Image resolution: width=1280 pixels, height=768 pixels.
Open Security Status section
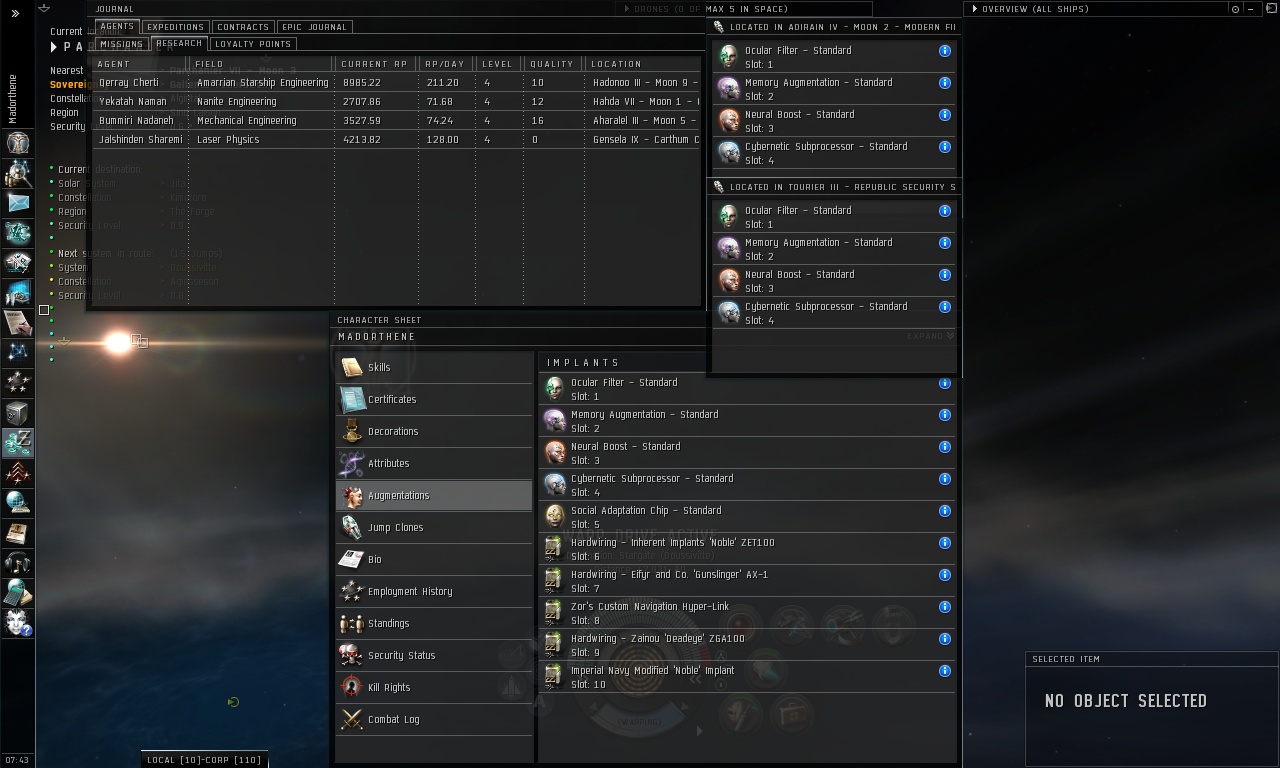click(434, 655)
